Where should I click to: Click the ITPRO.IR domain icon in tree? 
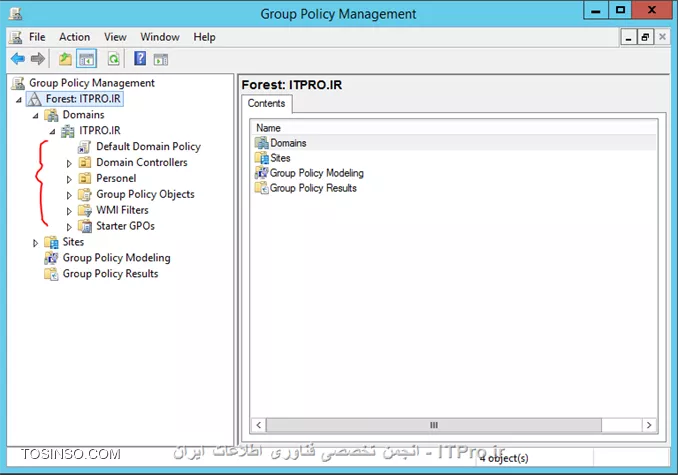click(x=67, y=131)
